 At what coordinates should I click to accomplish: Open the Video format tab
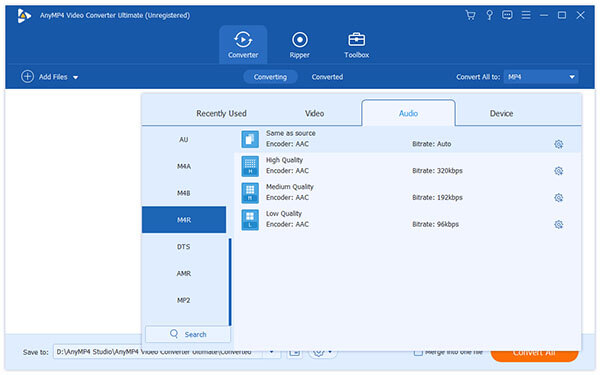tap(314, 113)
